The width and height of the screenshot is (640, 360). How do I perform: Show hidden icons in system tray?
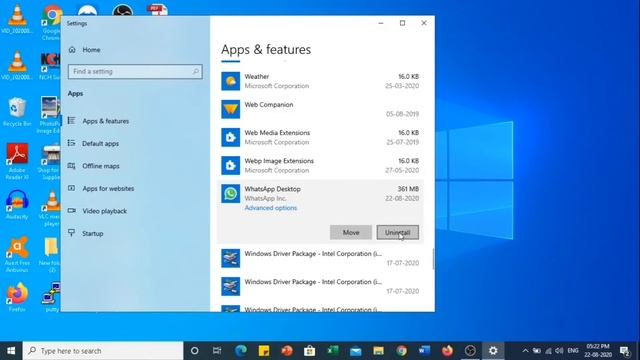pyautogui.click(x=525, y=351)
